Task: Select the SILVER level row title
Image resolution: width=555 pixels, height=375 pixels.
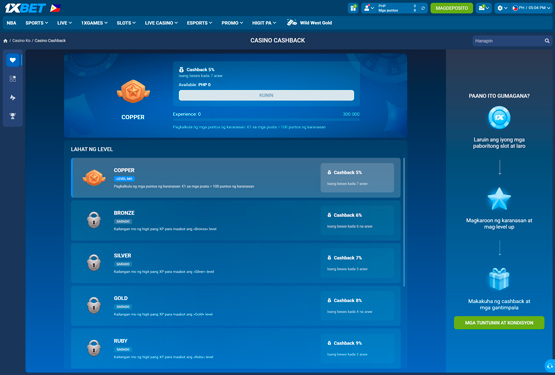Action: pyautogui.click(x=122, y=255)
